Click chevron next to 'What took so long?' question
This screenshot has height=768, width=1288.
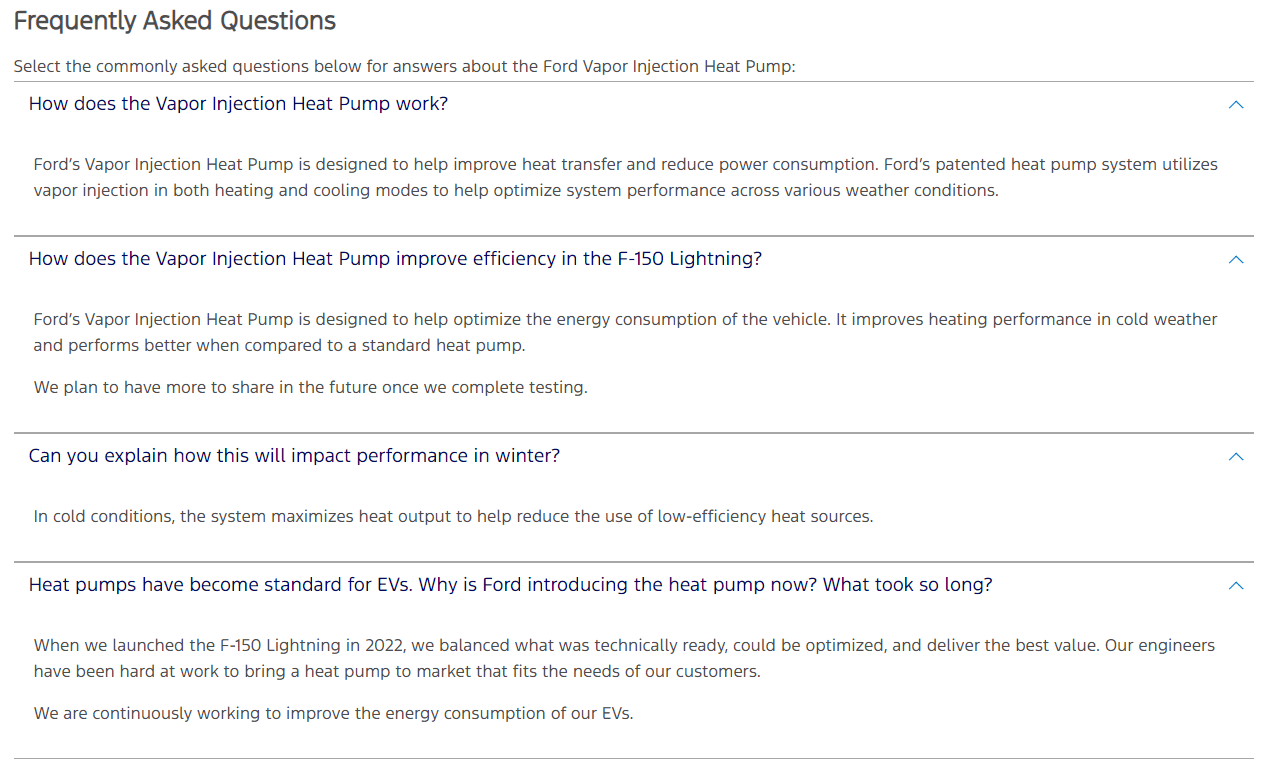(1236, 585)
